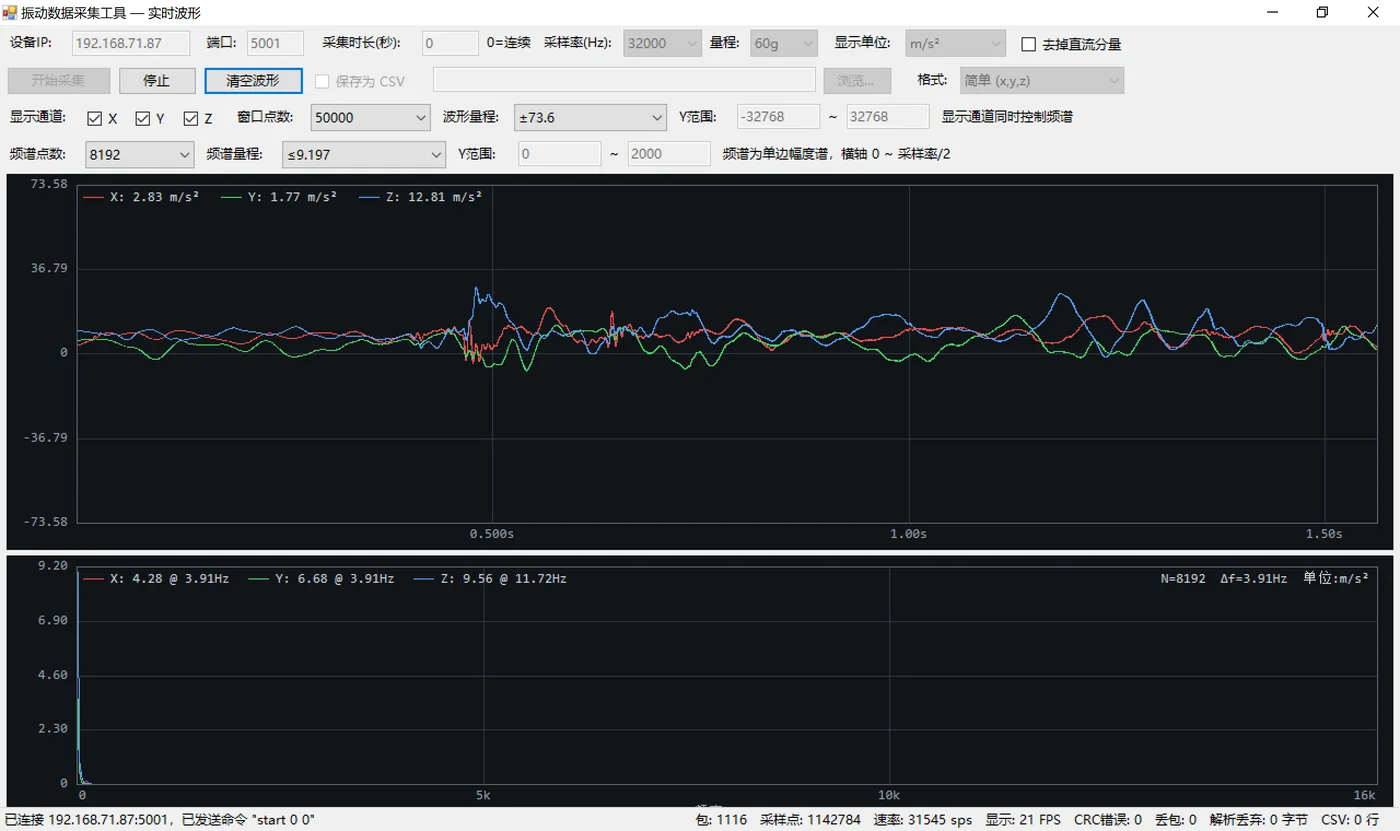Image resolution: width=1400 pixels, height=831 pixels.
Task: Click the 浏览... button
Action: pyautogui.click(x=856, y=80)
